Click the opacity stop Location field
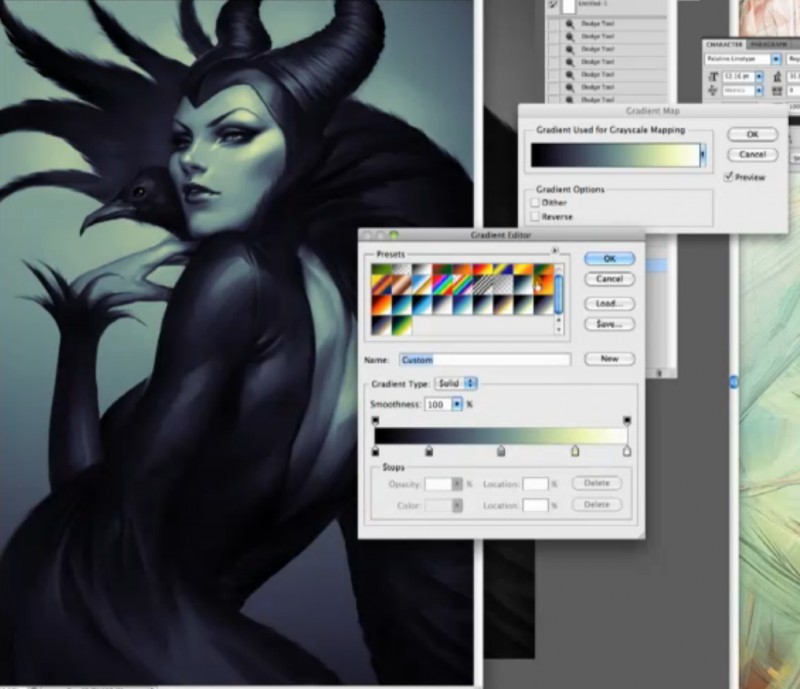 coord(535,484)
